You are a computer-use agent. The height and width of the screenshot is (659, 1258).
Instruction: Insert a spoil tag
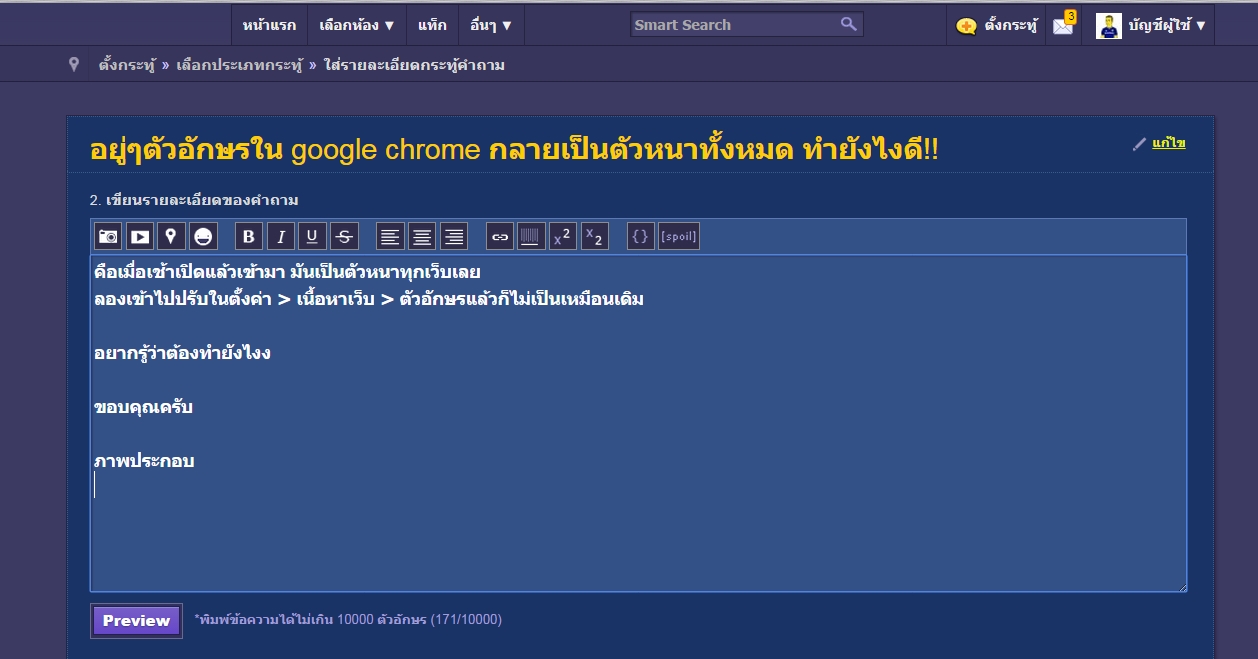[x=679, y=236]
